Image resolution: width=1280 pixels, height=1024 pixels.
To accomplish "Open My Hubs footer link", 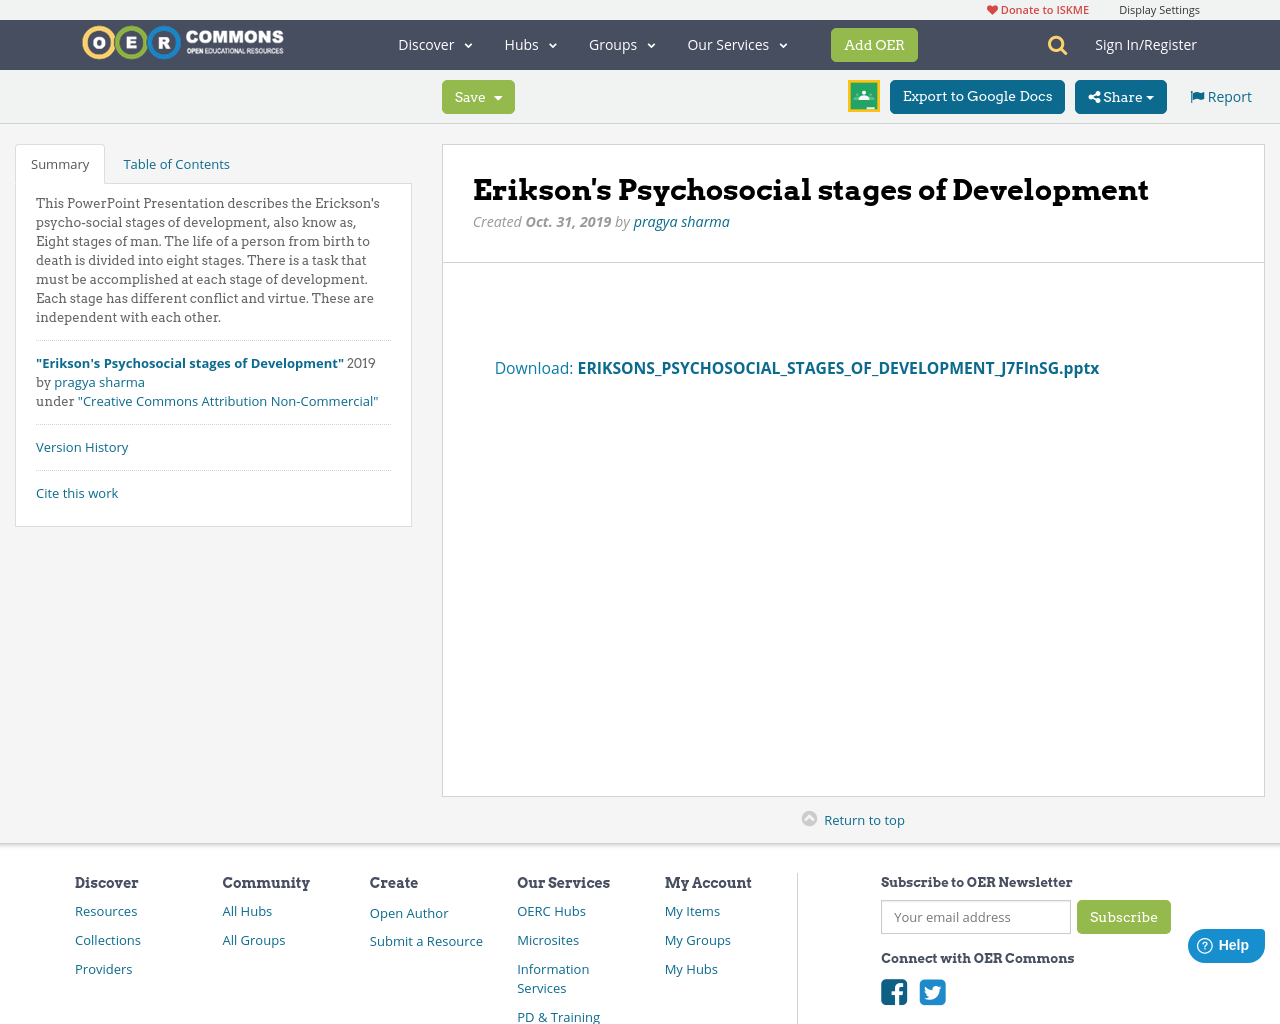I will coord(691,969).
